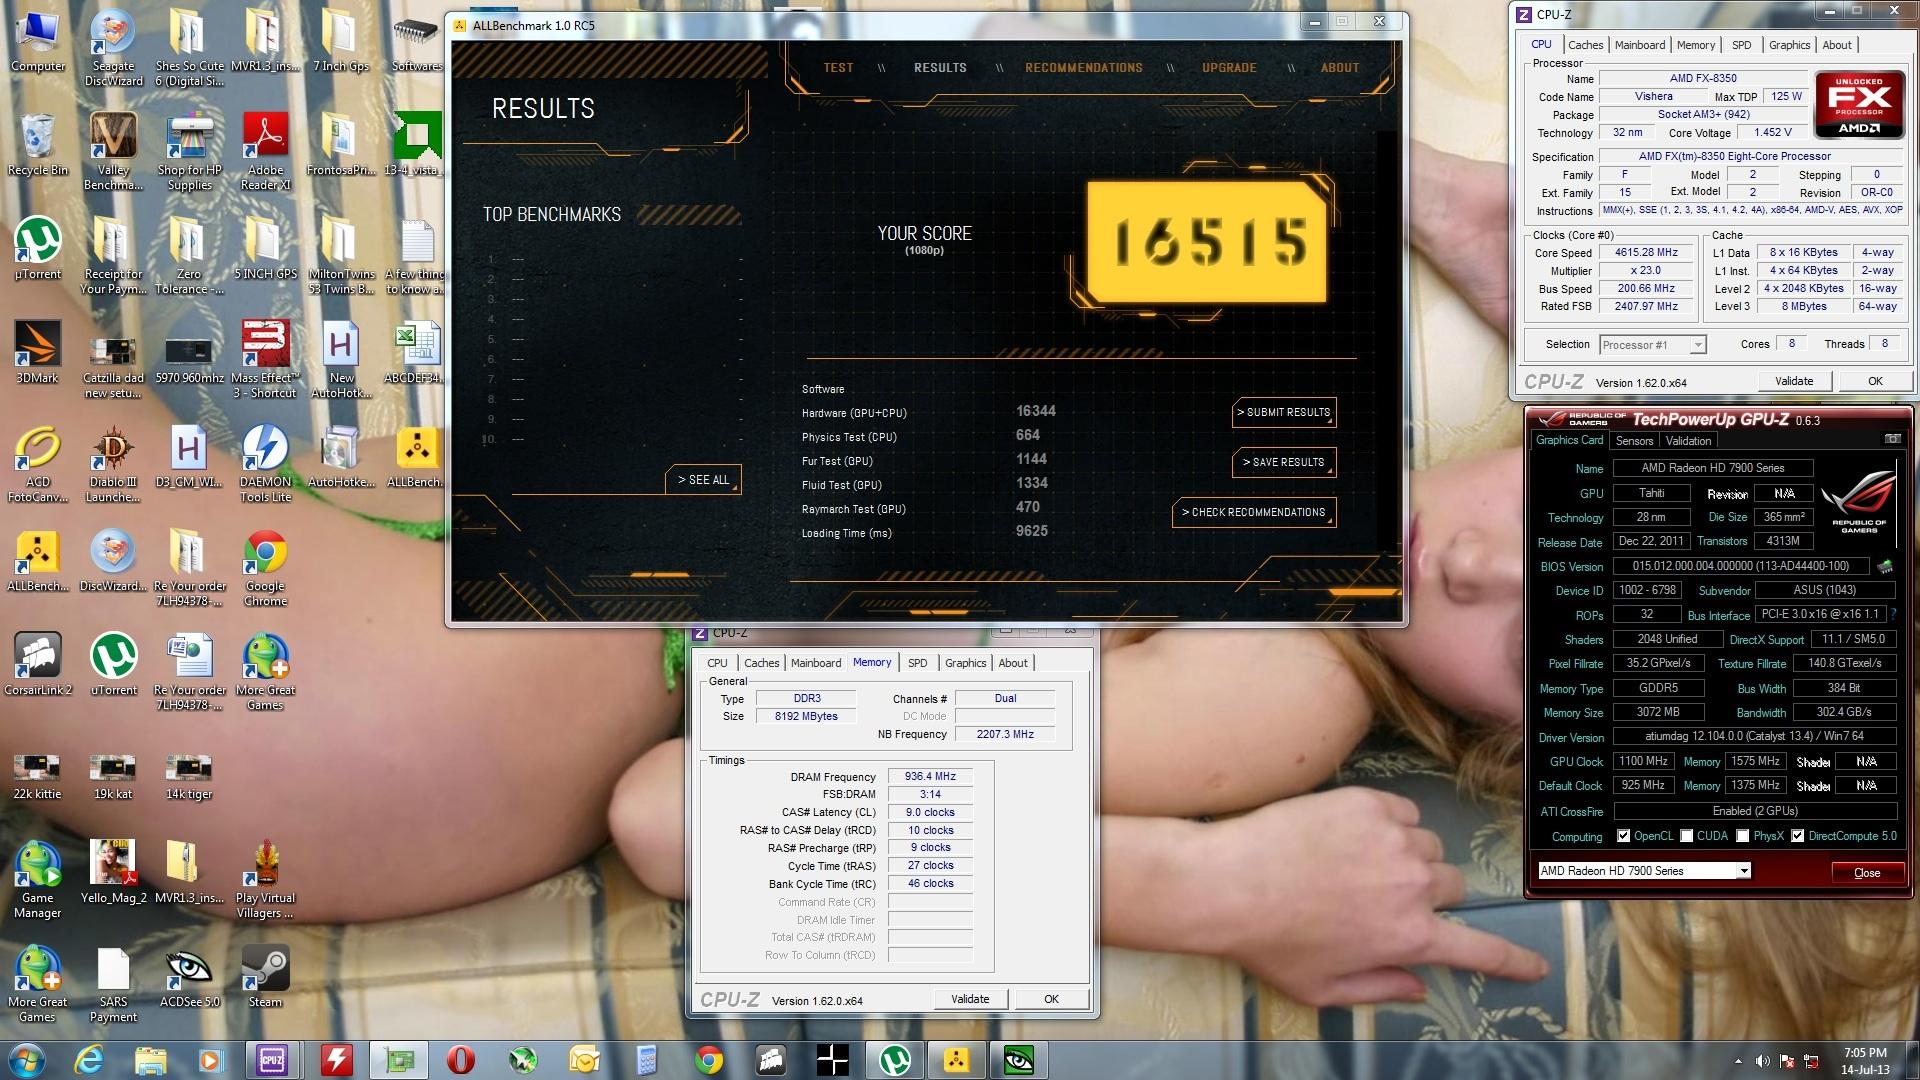
Task: Click taskbar clock showing 7:05 PM
Action: [x=1865, y=1061]
